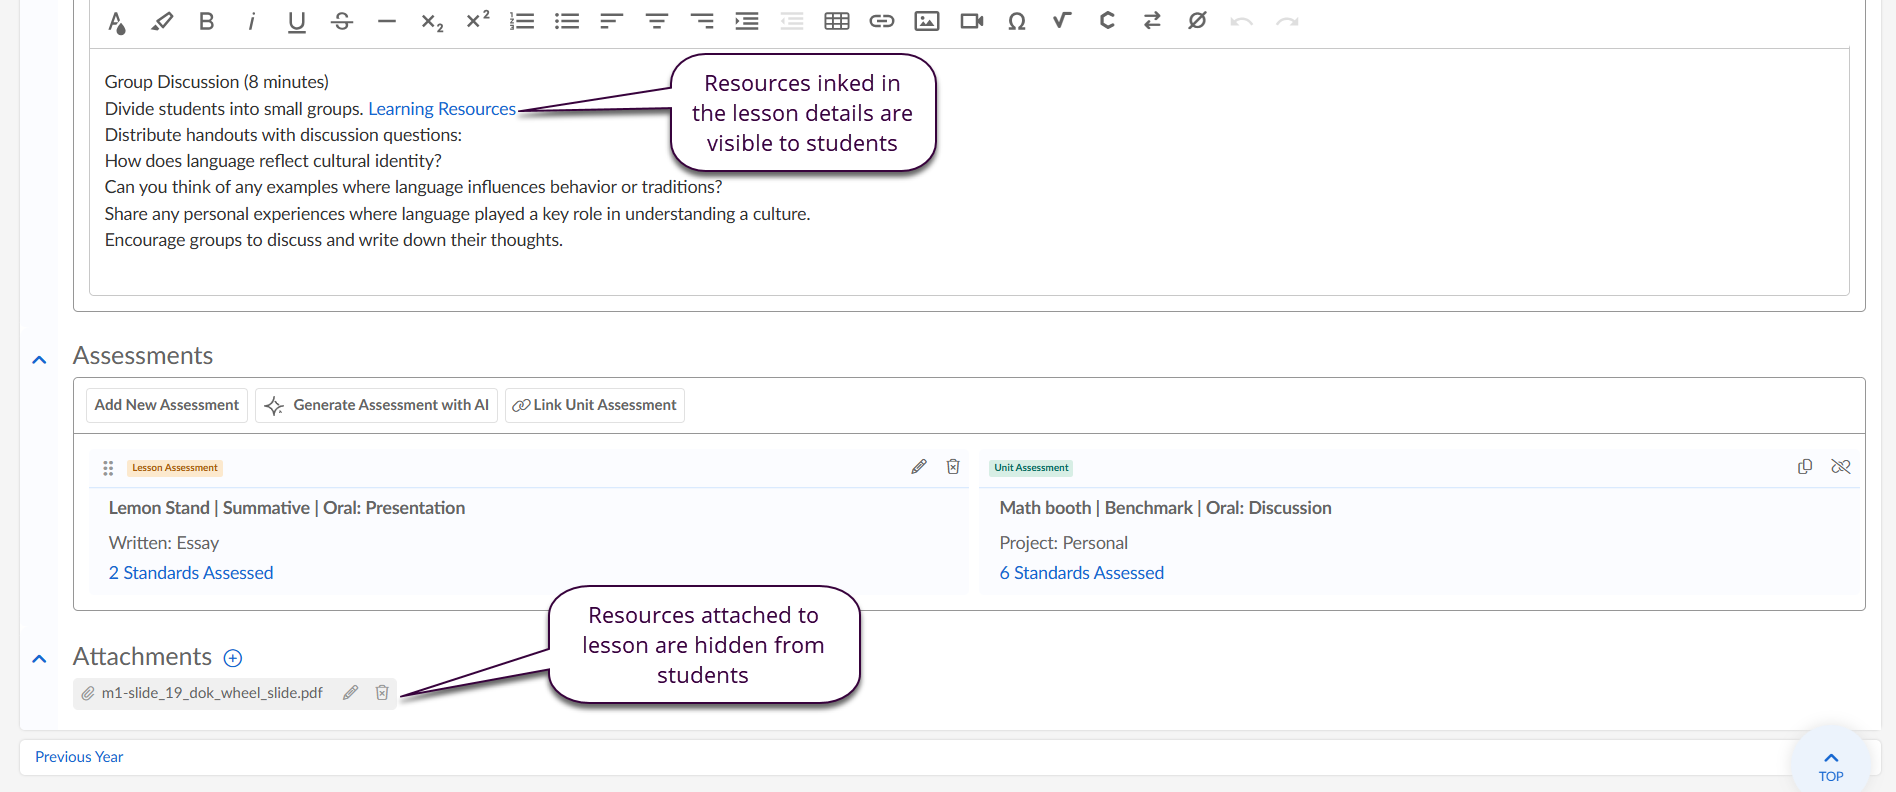Delete the Lemon Stand lesson assessment

tap(953, 467)
